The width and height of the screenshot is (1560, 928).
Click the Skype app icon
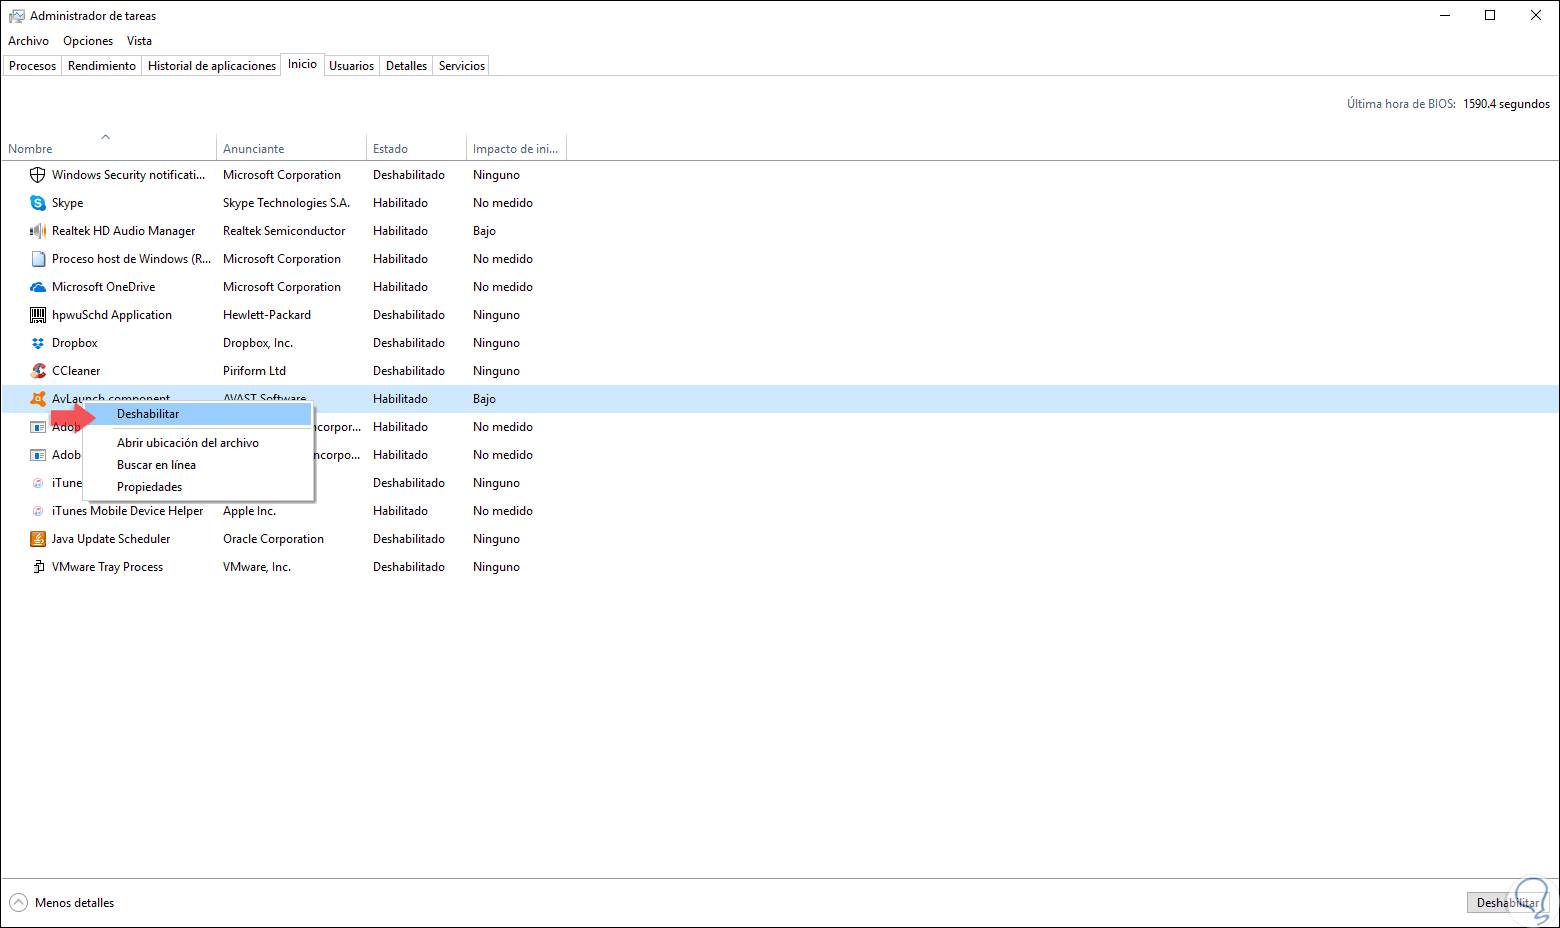[x=38, y=203]
